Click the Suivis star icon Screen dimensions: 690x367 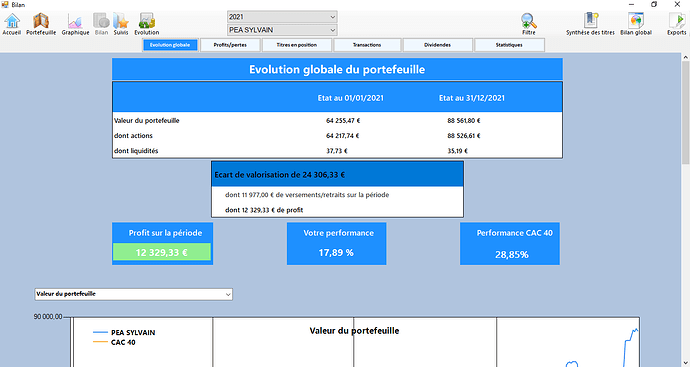(121, 24)
